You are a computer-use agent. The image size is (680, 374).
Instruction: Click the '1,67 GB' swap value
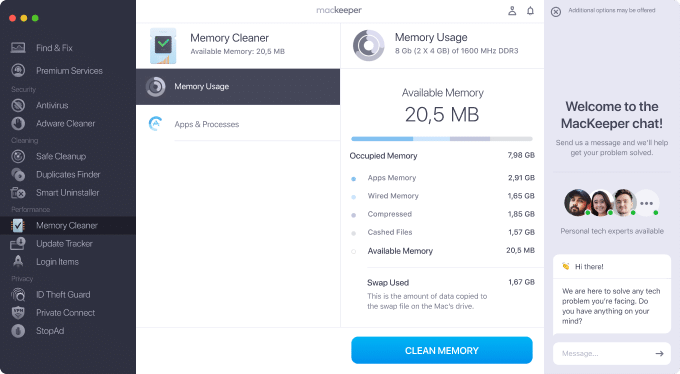tap(521, 282)
